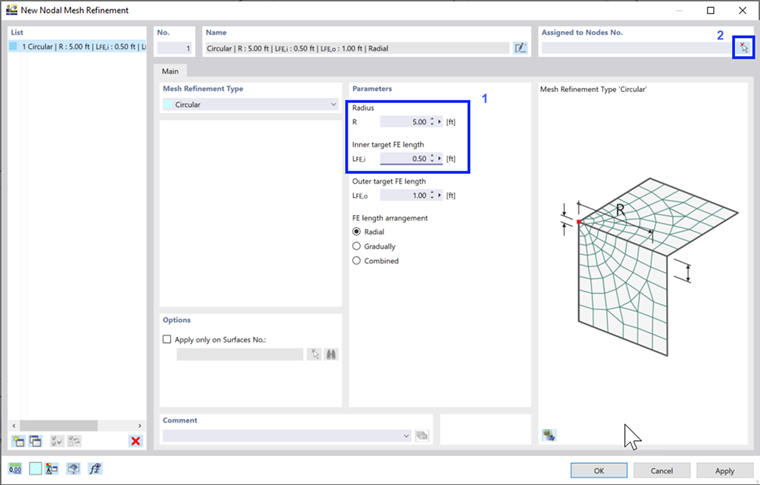760x485 pixels.
Task: Click the mesh refinement preview illustration
Action: [x=649, y=266]
